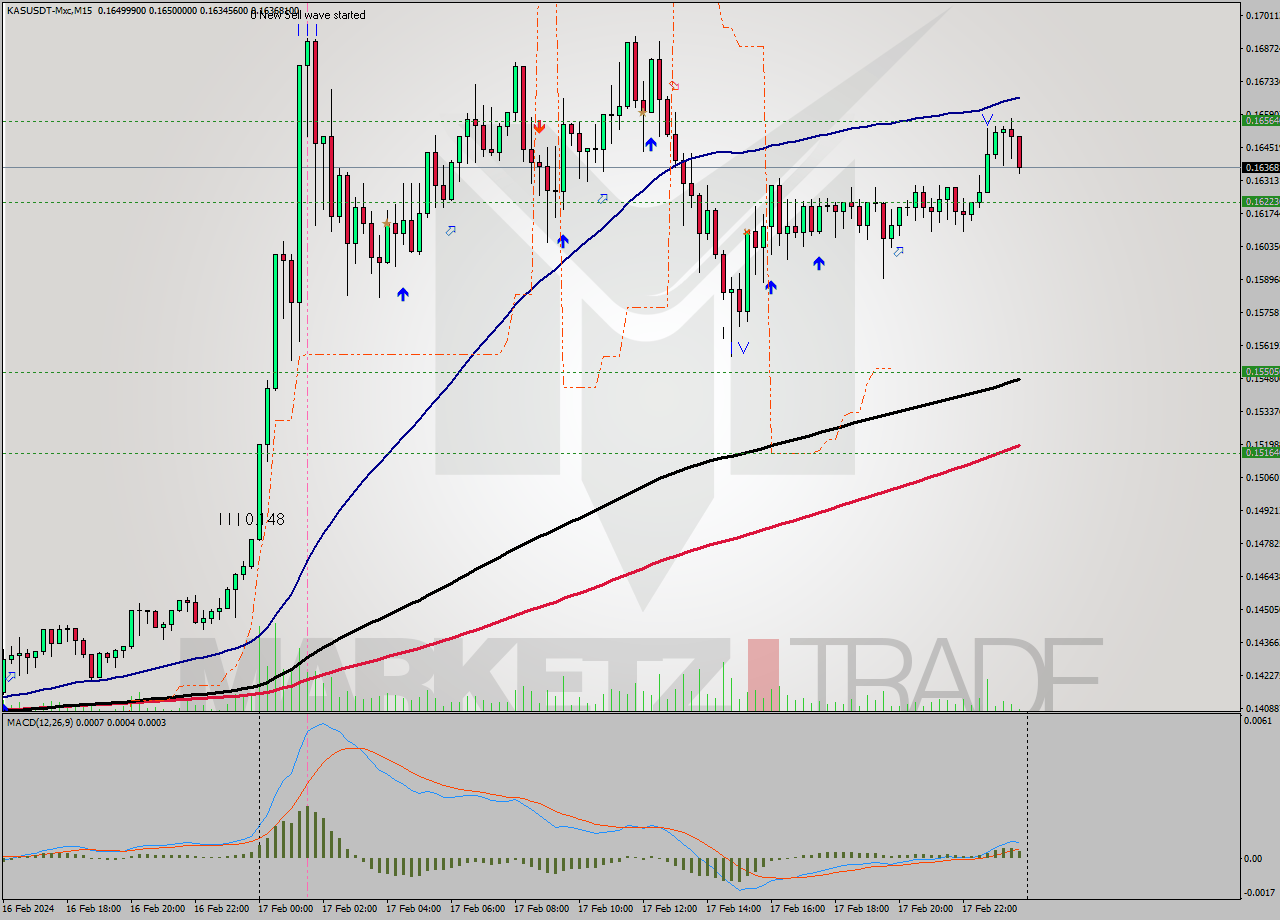This screenshot has width=1280, height=920.
Task: Click the '17 Feb 00:00' time label
Action: 285,909
